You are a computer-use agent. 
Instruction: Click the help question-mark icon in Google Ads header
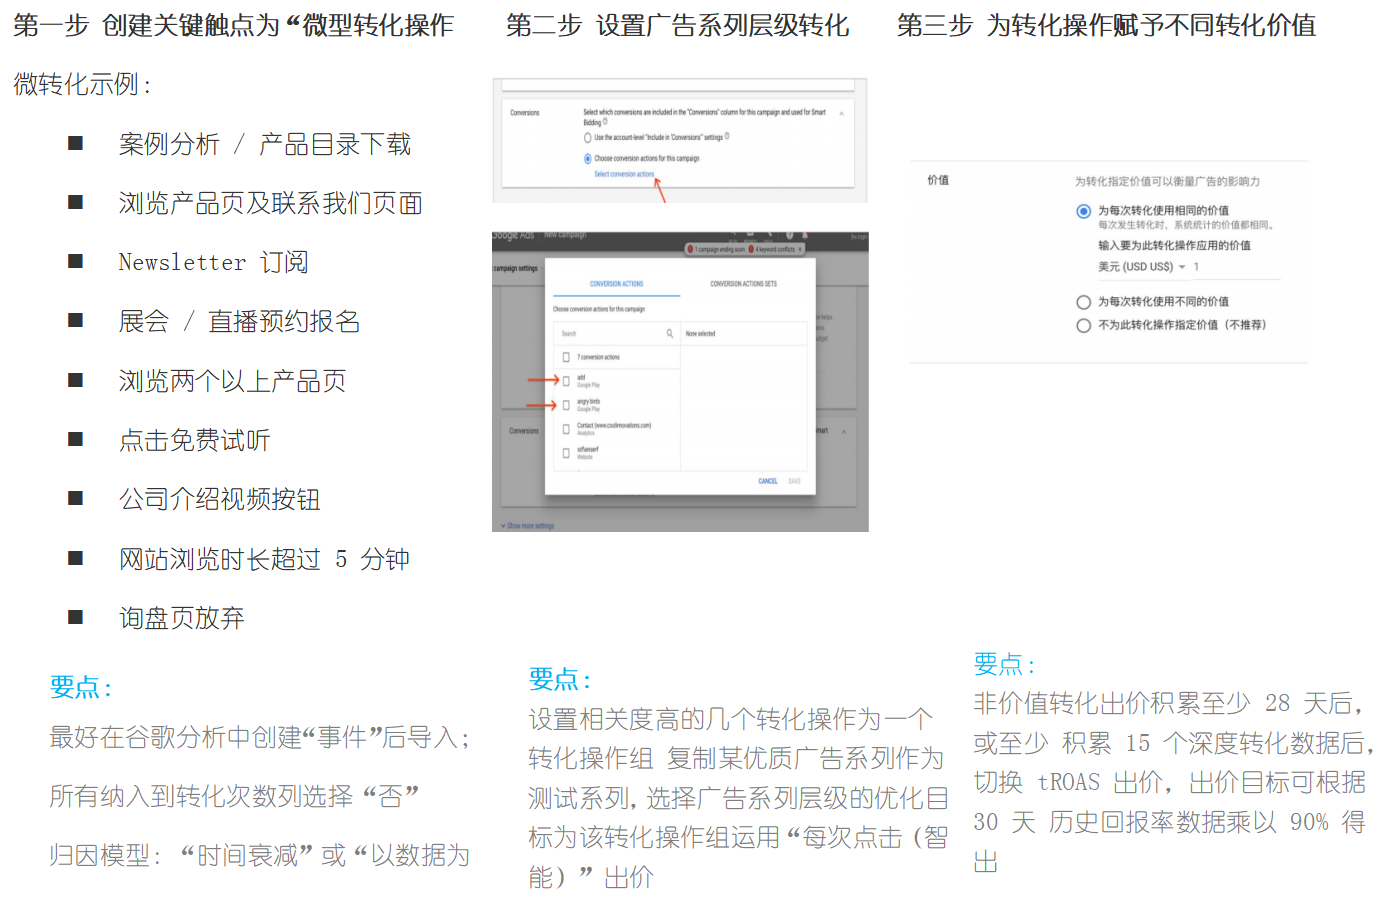(x=790, y=235)
